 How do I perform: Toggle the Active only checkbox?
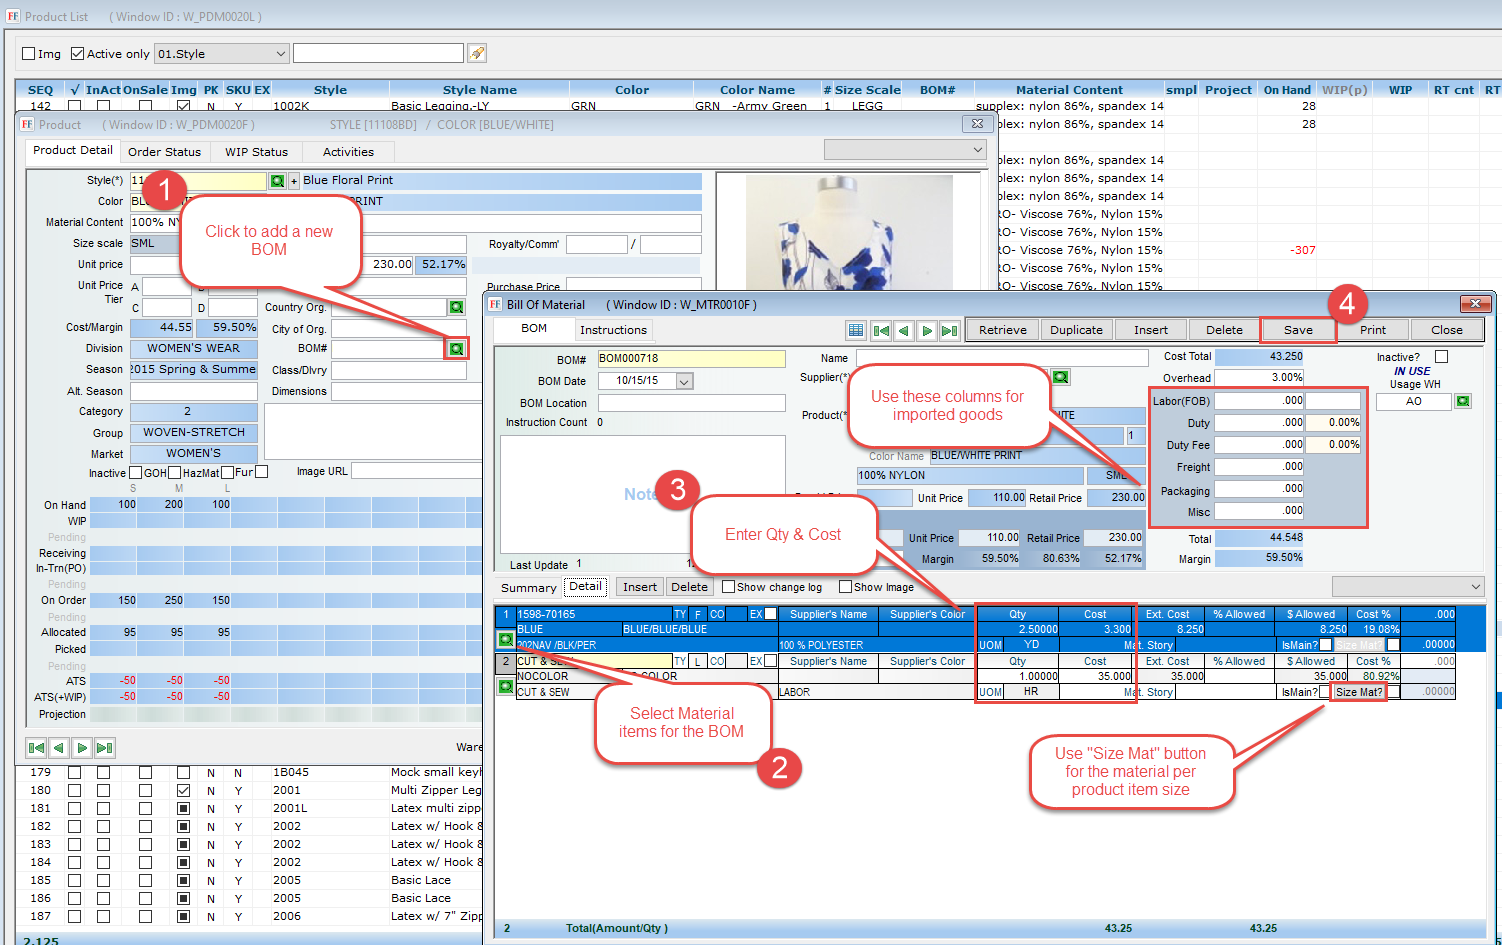pos(77,54)
